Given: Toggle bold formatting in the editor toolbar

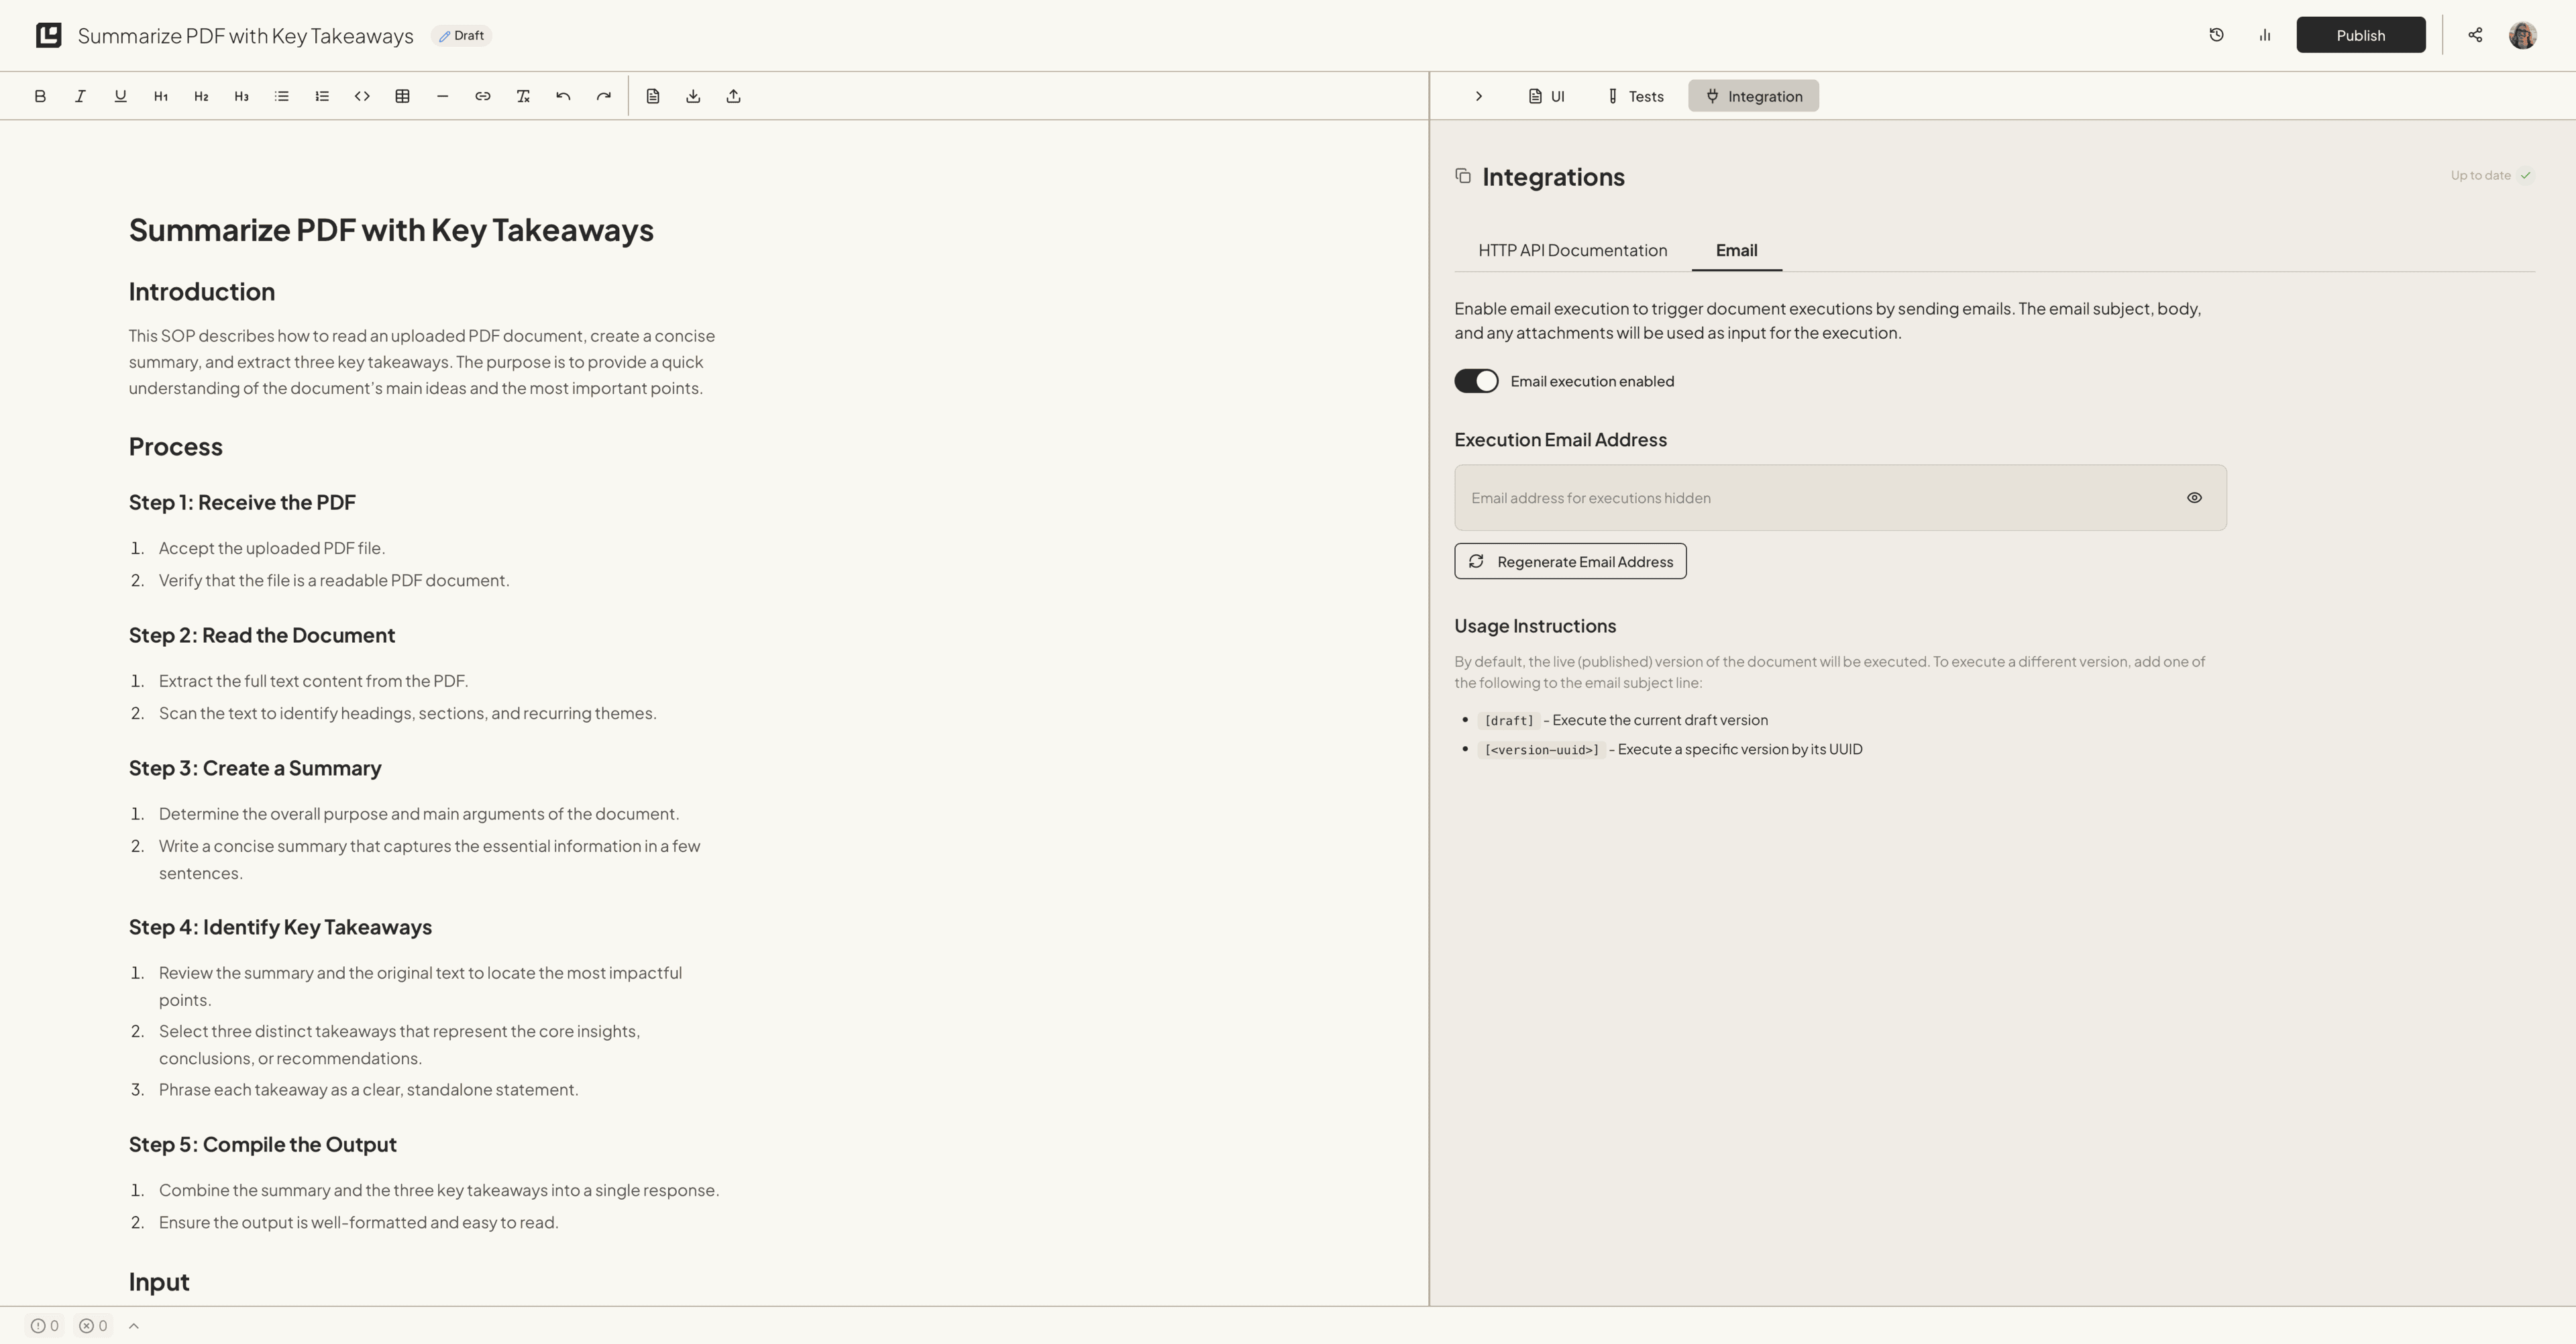Looking at the screenshot, I should click(x=40, y=95).
